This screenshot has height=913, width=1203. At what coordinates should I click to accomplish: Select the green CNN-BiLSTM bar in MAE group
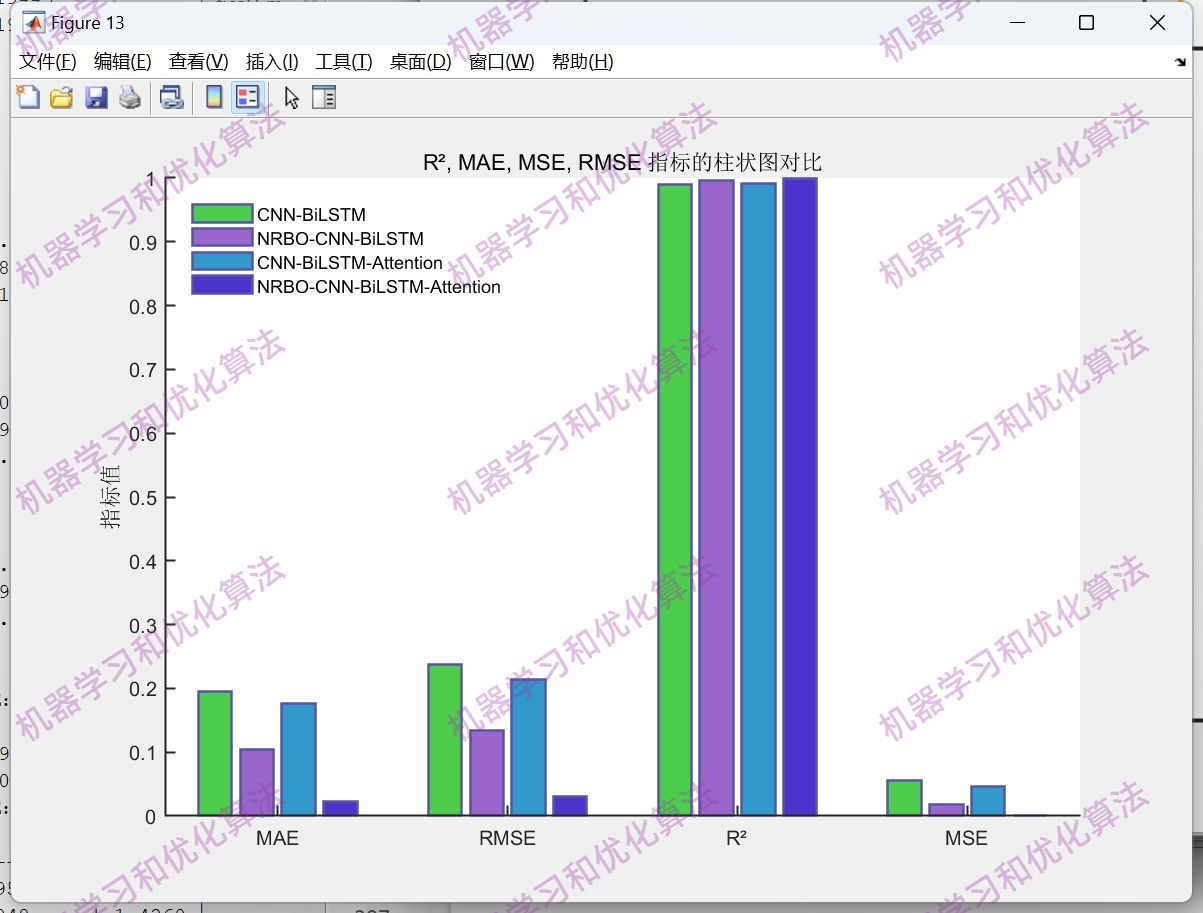(x=215, y=753)
